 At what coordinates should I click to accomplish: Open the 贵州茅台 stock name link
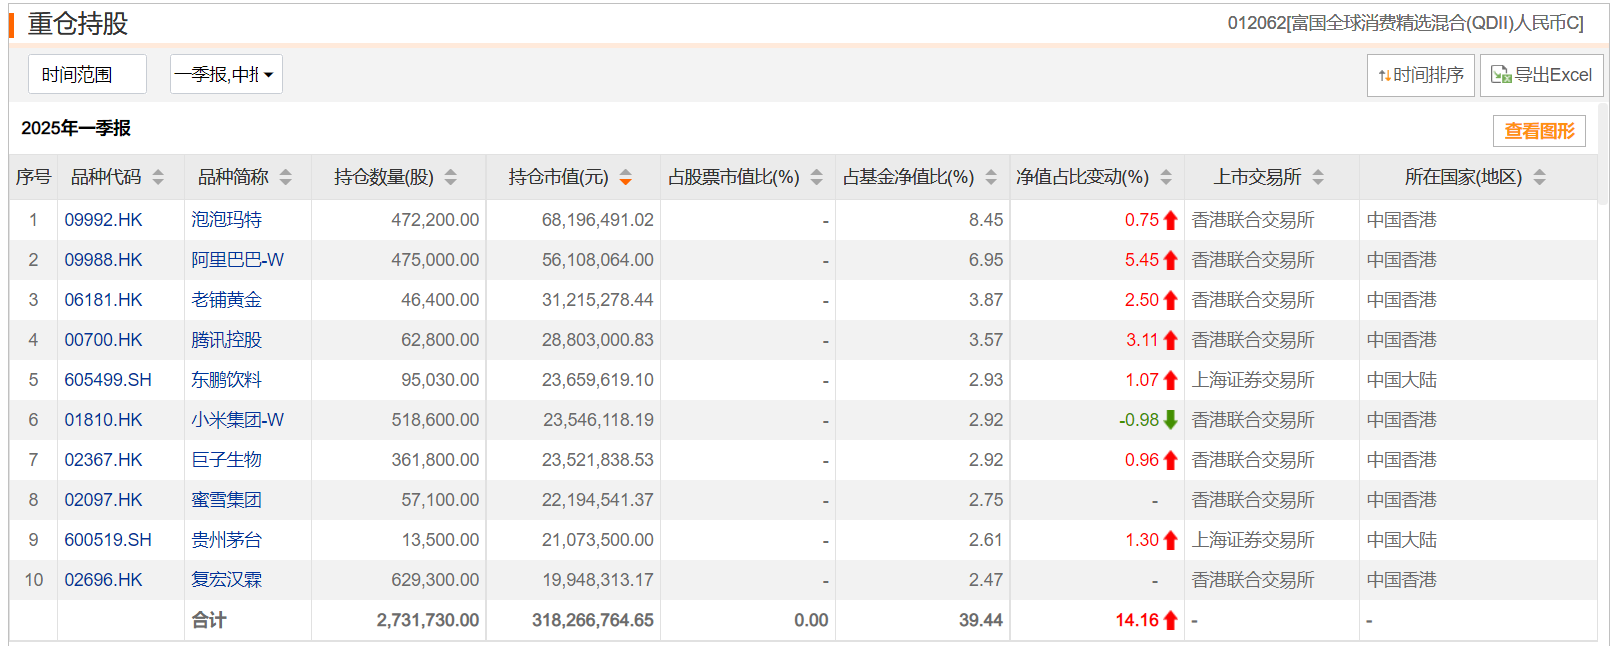(x=227, y=540)
